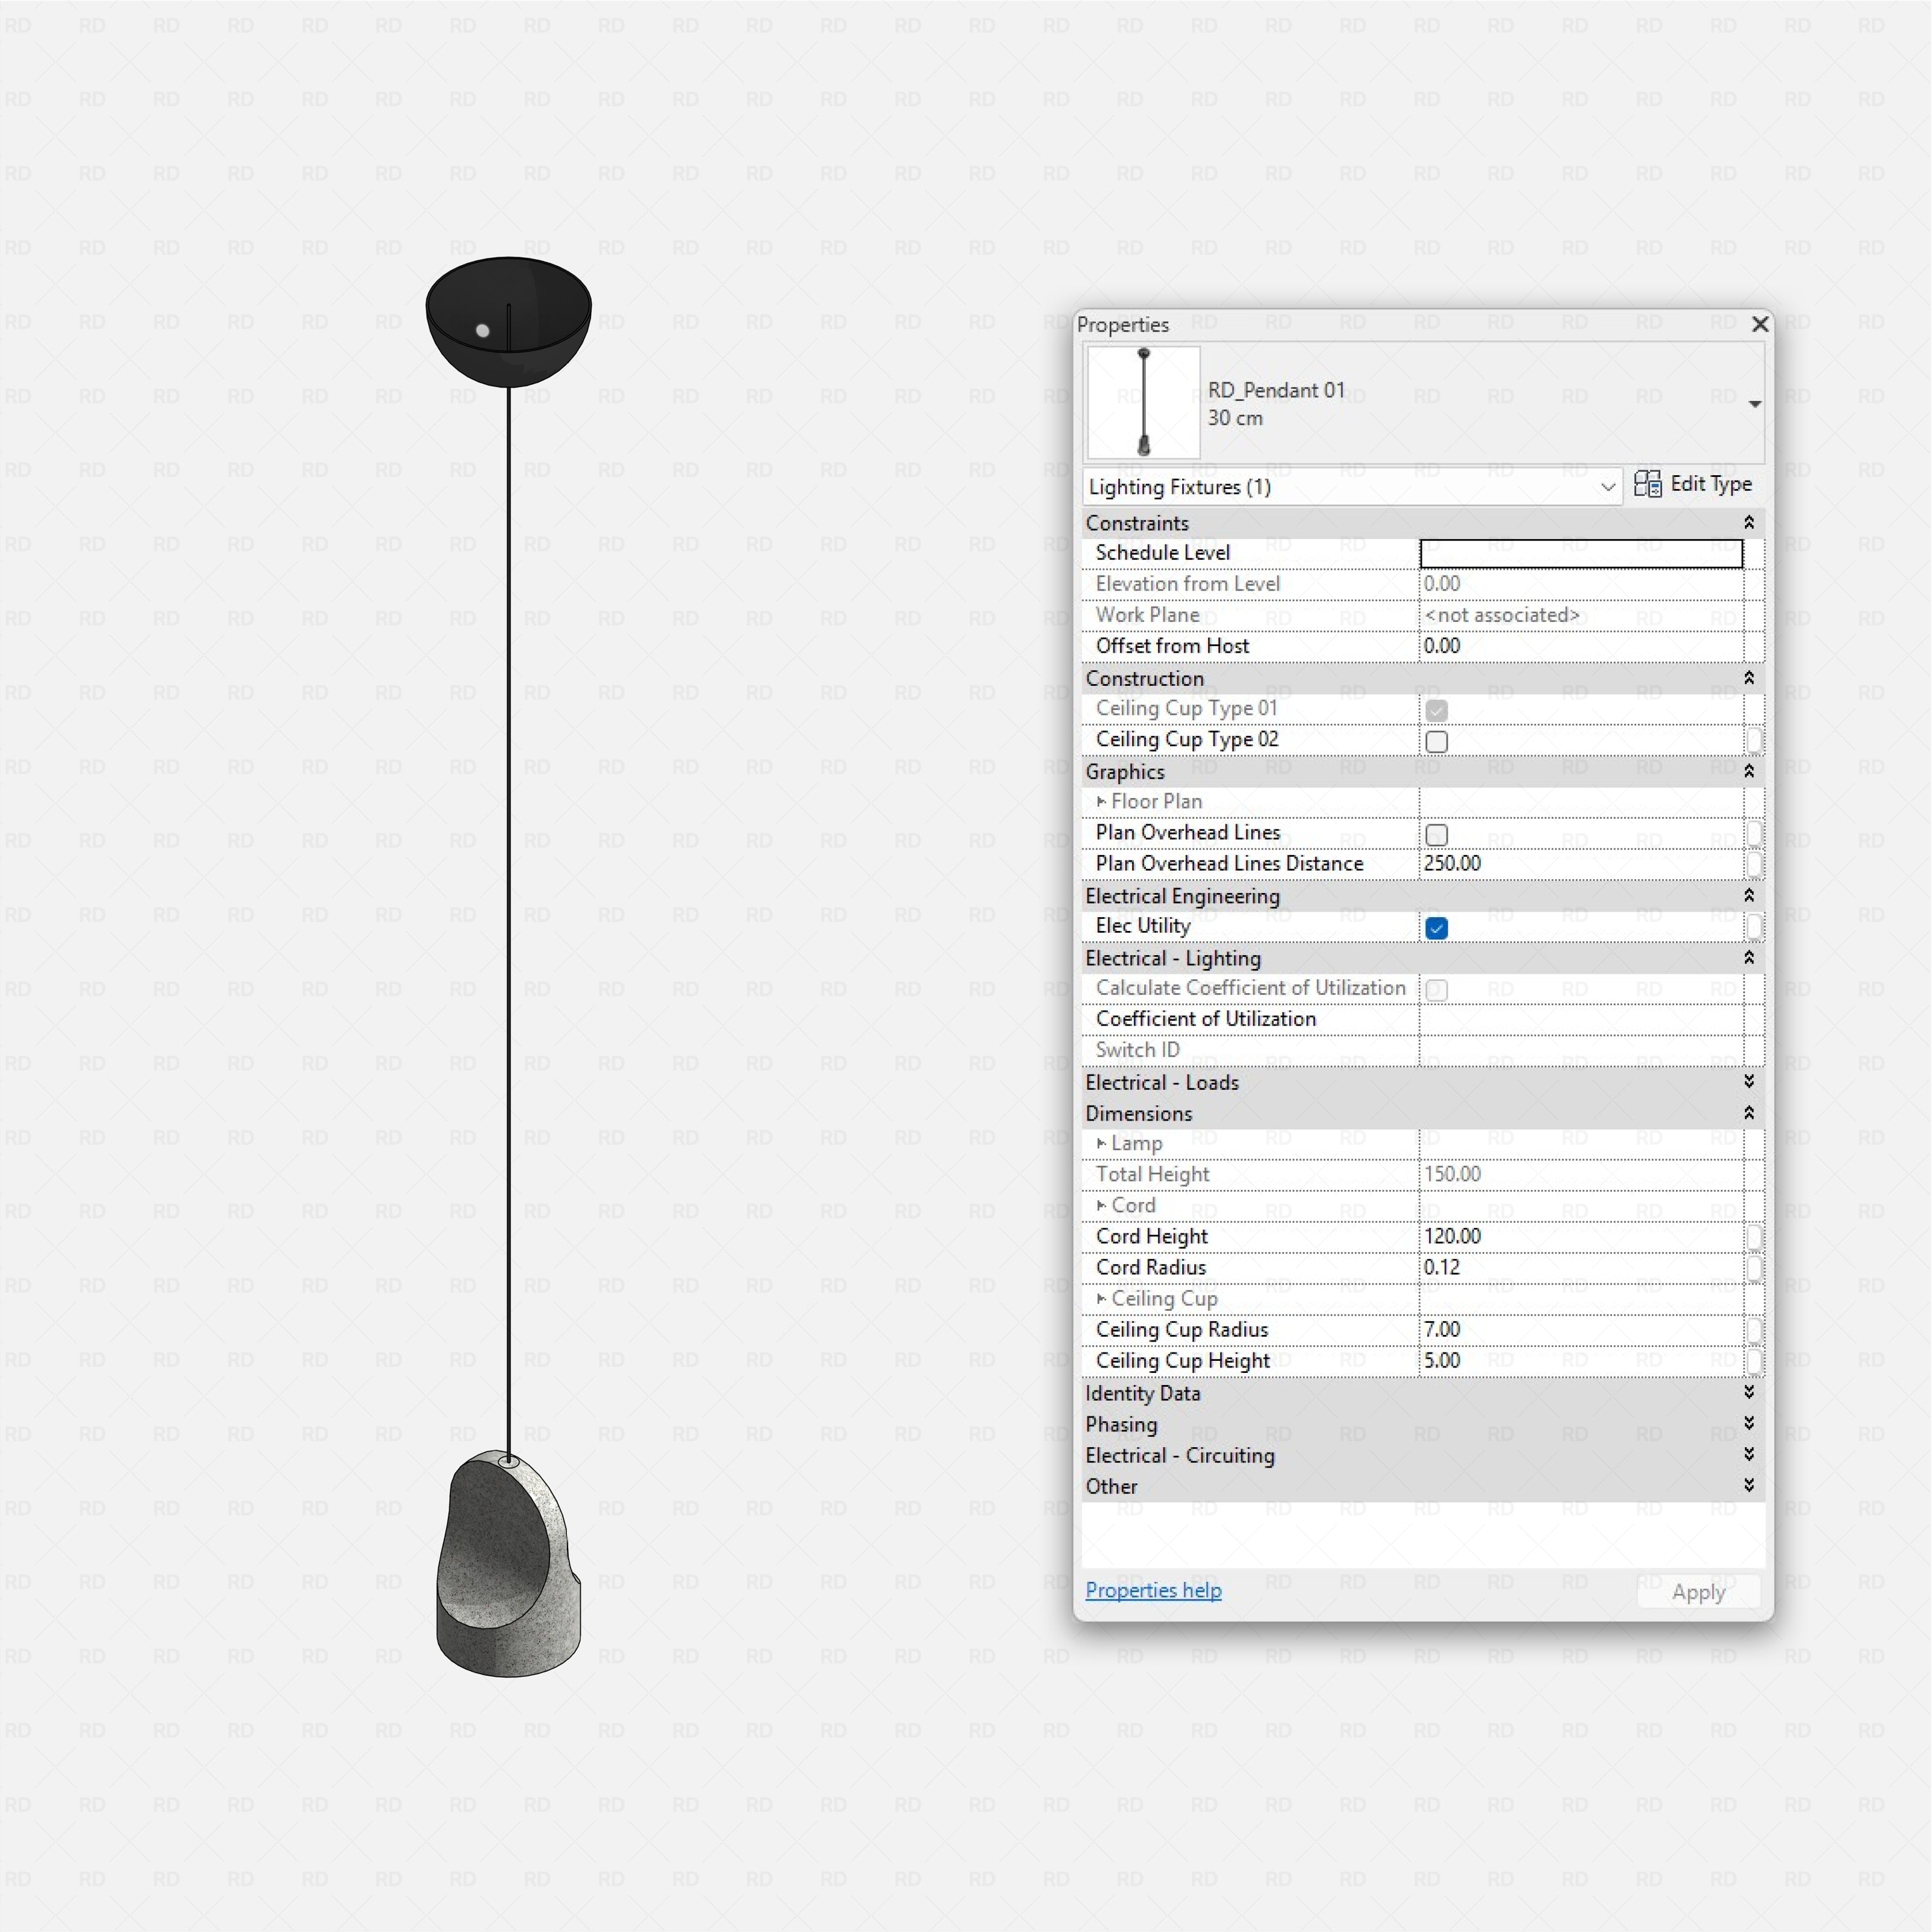Expand the Identity Data section
Image resolution: width=1932 pixels, height=1932 pixels.
click(1748, 1392)
